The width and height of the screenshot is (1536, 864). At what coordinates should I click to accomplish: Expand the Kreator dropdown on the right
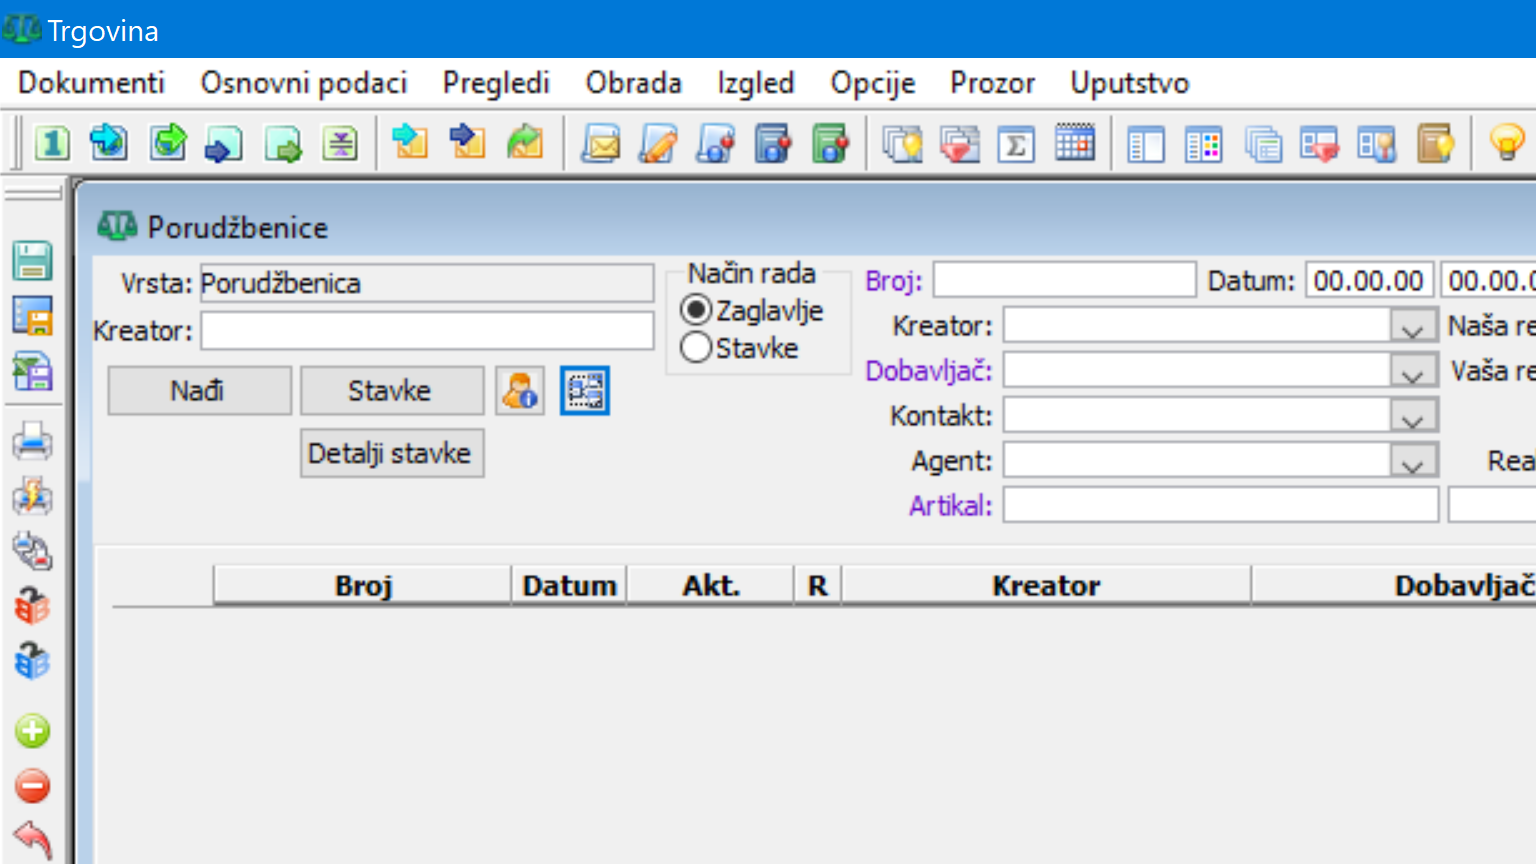1412,326
